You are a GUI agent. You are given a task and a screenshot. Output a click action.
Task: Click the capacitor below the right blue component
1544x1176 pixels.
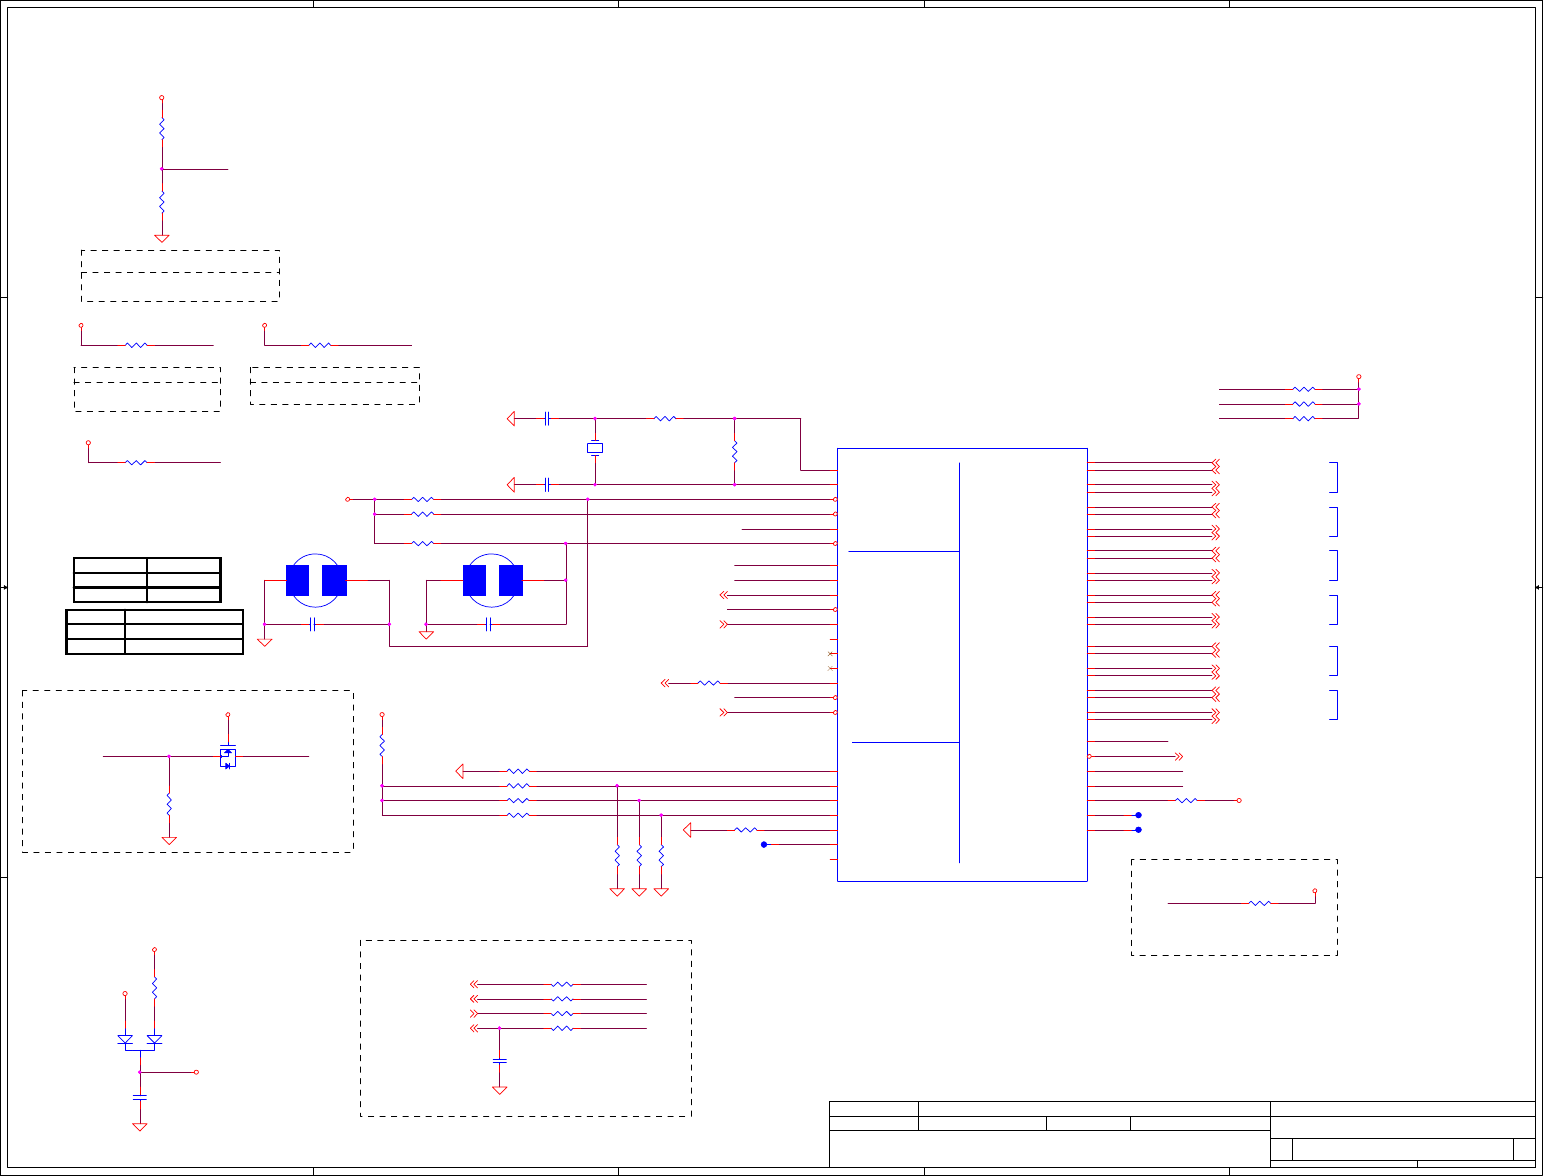point(488,624)
